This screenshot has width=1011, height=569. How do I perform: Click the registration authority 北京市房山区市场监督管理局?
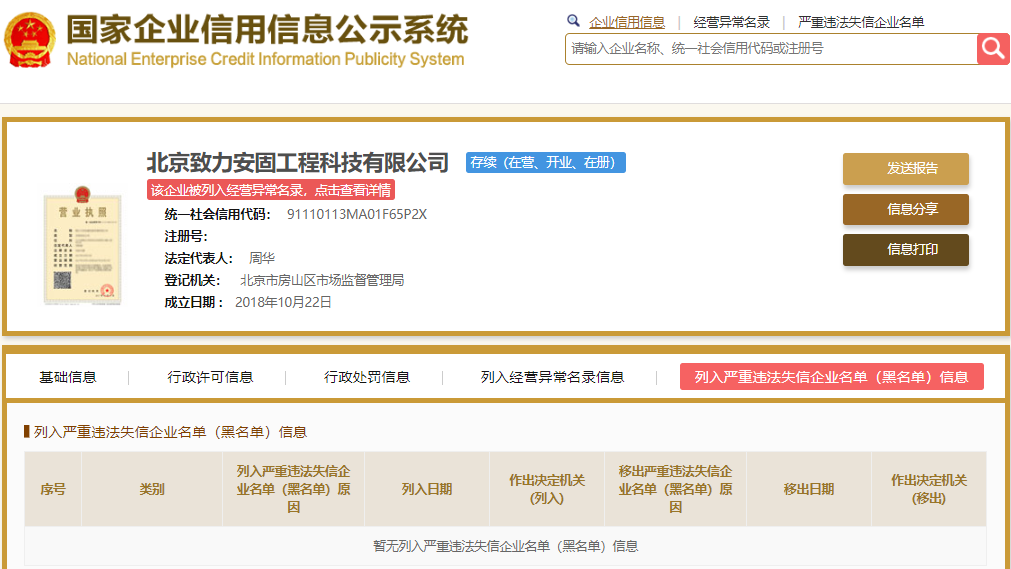(x=322, y=280)
